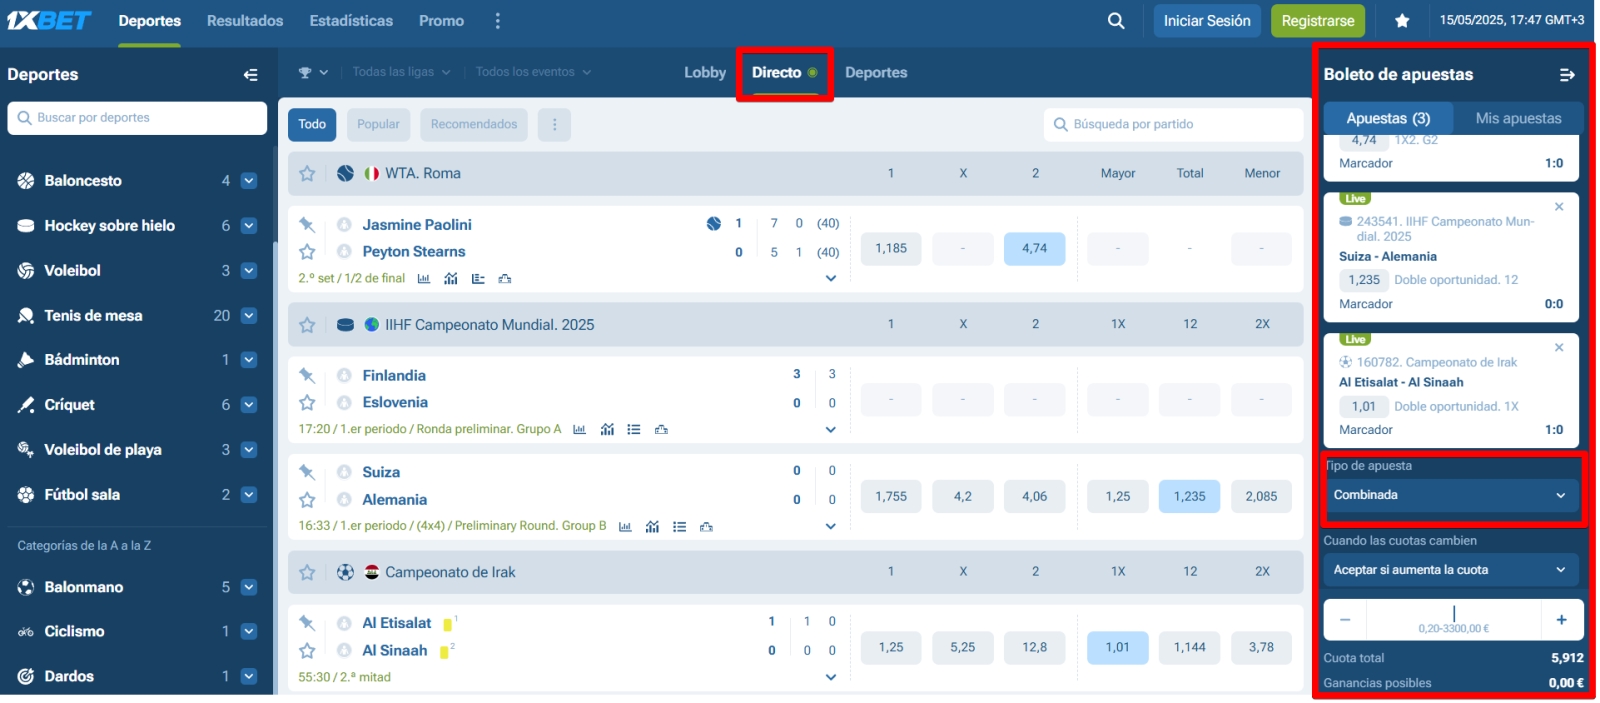Screen dimensions: 1600x703
Task: Switch to Directo tab
Action: (x=784, y=73)
